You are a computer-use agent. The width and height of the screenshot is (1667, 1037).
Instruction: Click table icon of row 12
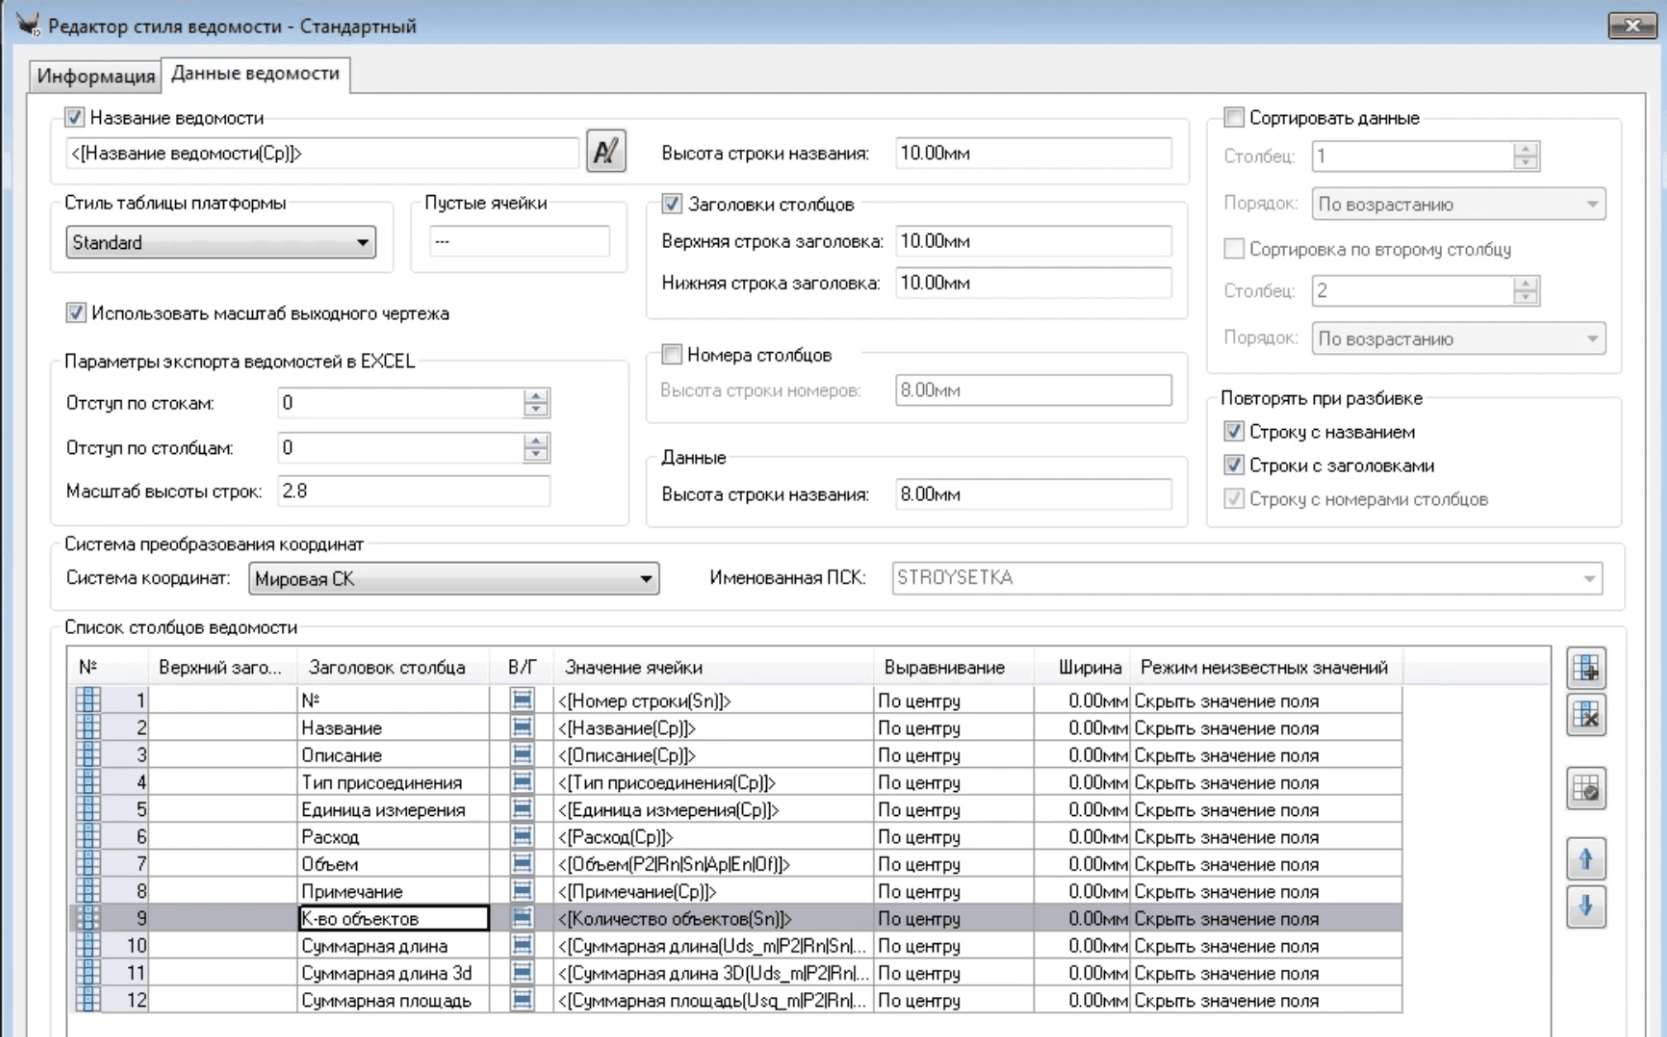pos(88,999)
